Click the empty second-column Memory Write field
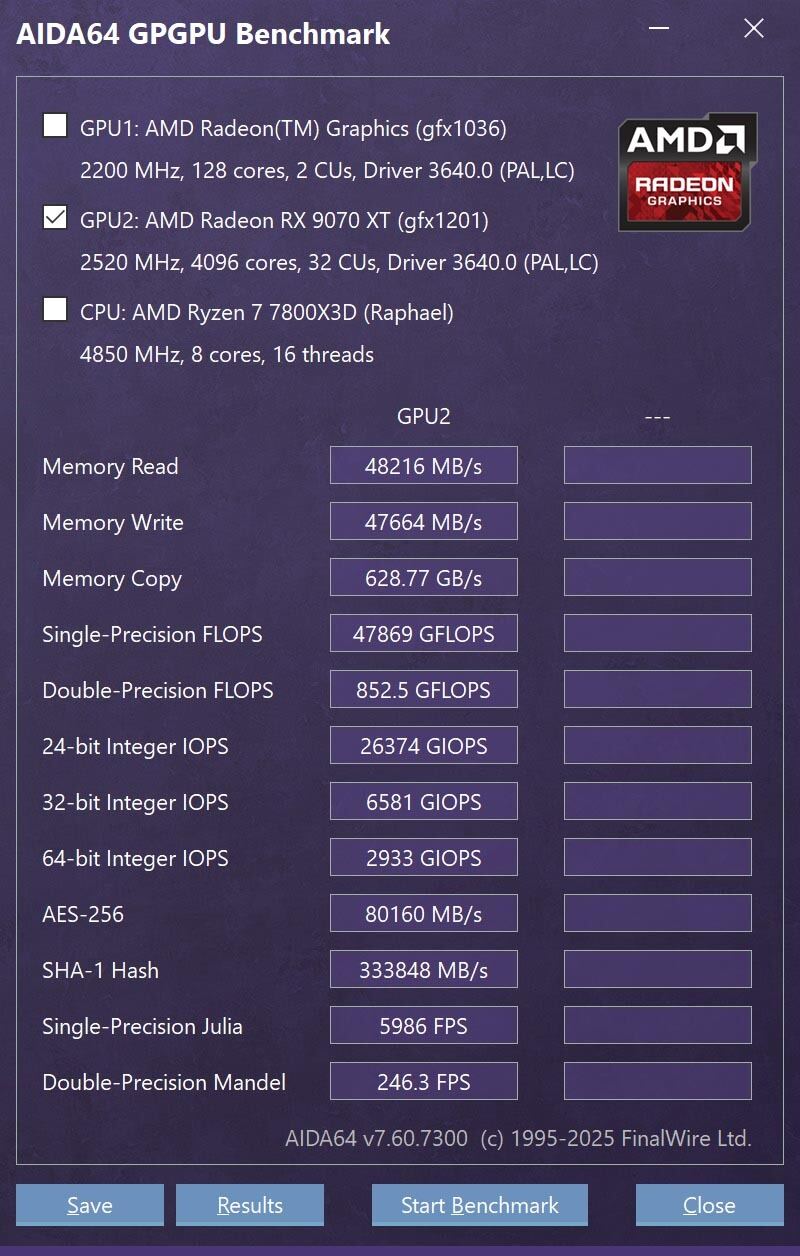Screen dimensions: 800x1256 pyautogui.click(x=658, y=522)
